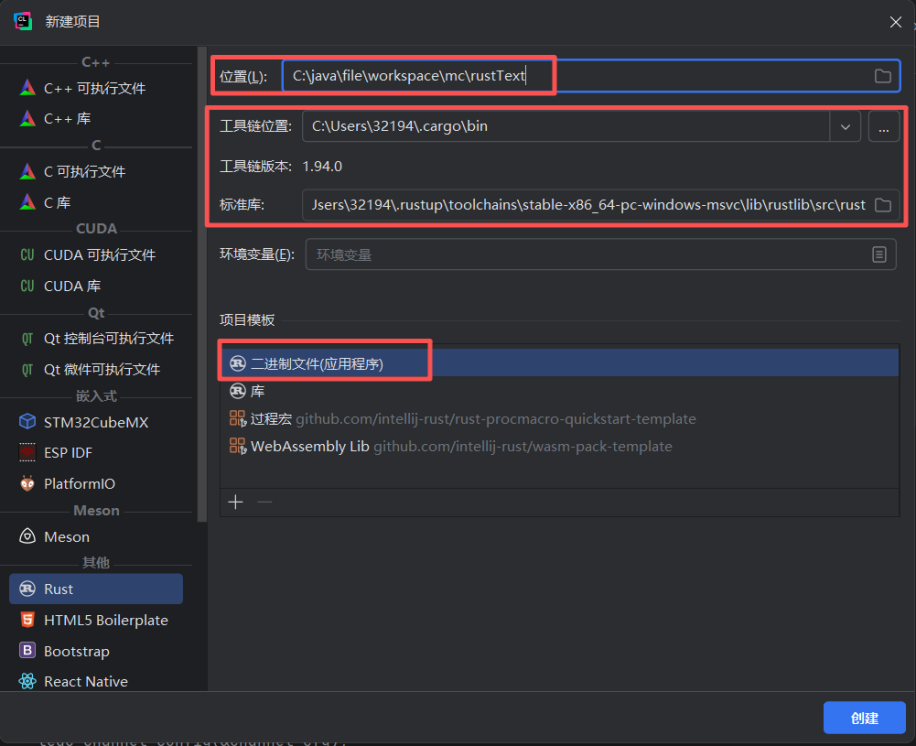Click the sidebar vertical scrollbar
916x746 pixels.
pos(202,285)
